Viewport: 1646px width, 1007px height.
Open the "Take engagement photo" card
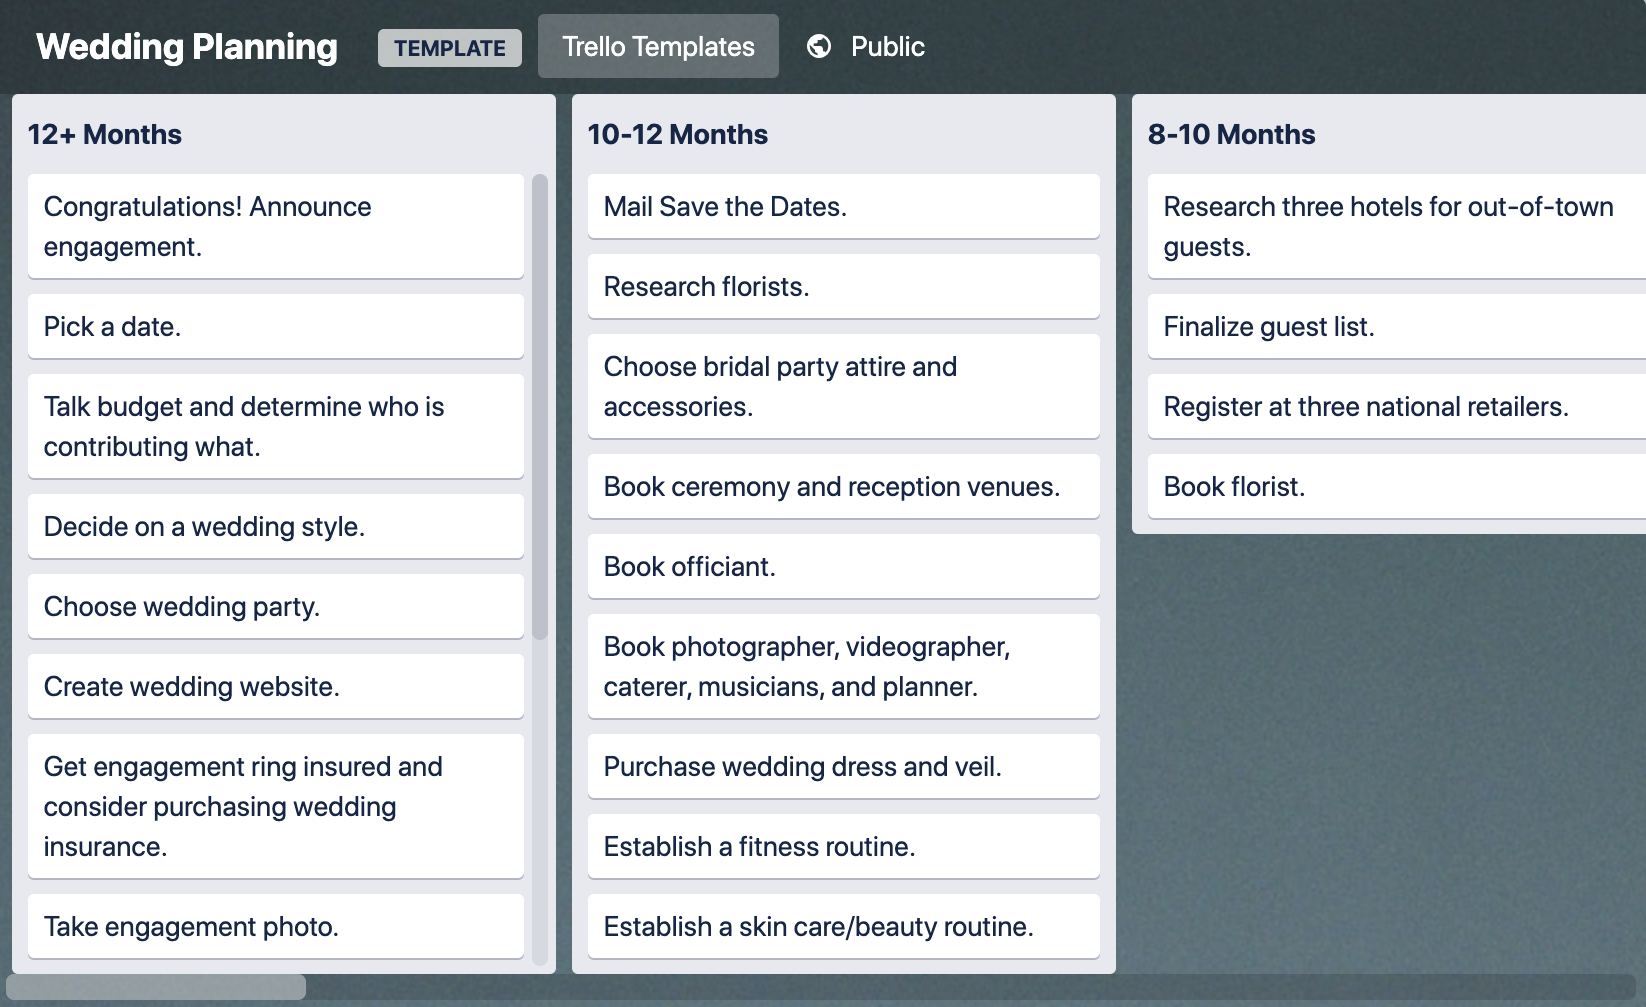click(x=275, y=926)
